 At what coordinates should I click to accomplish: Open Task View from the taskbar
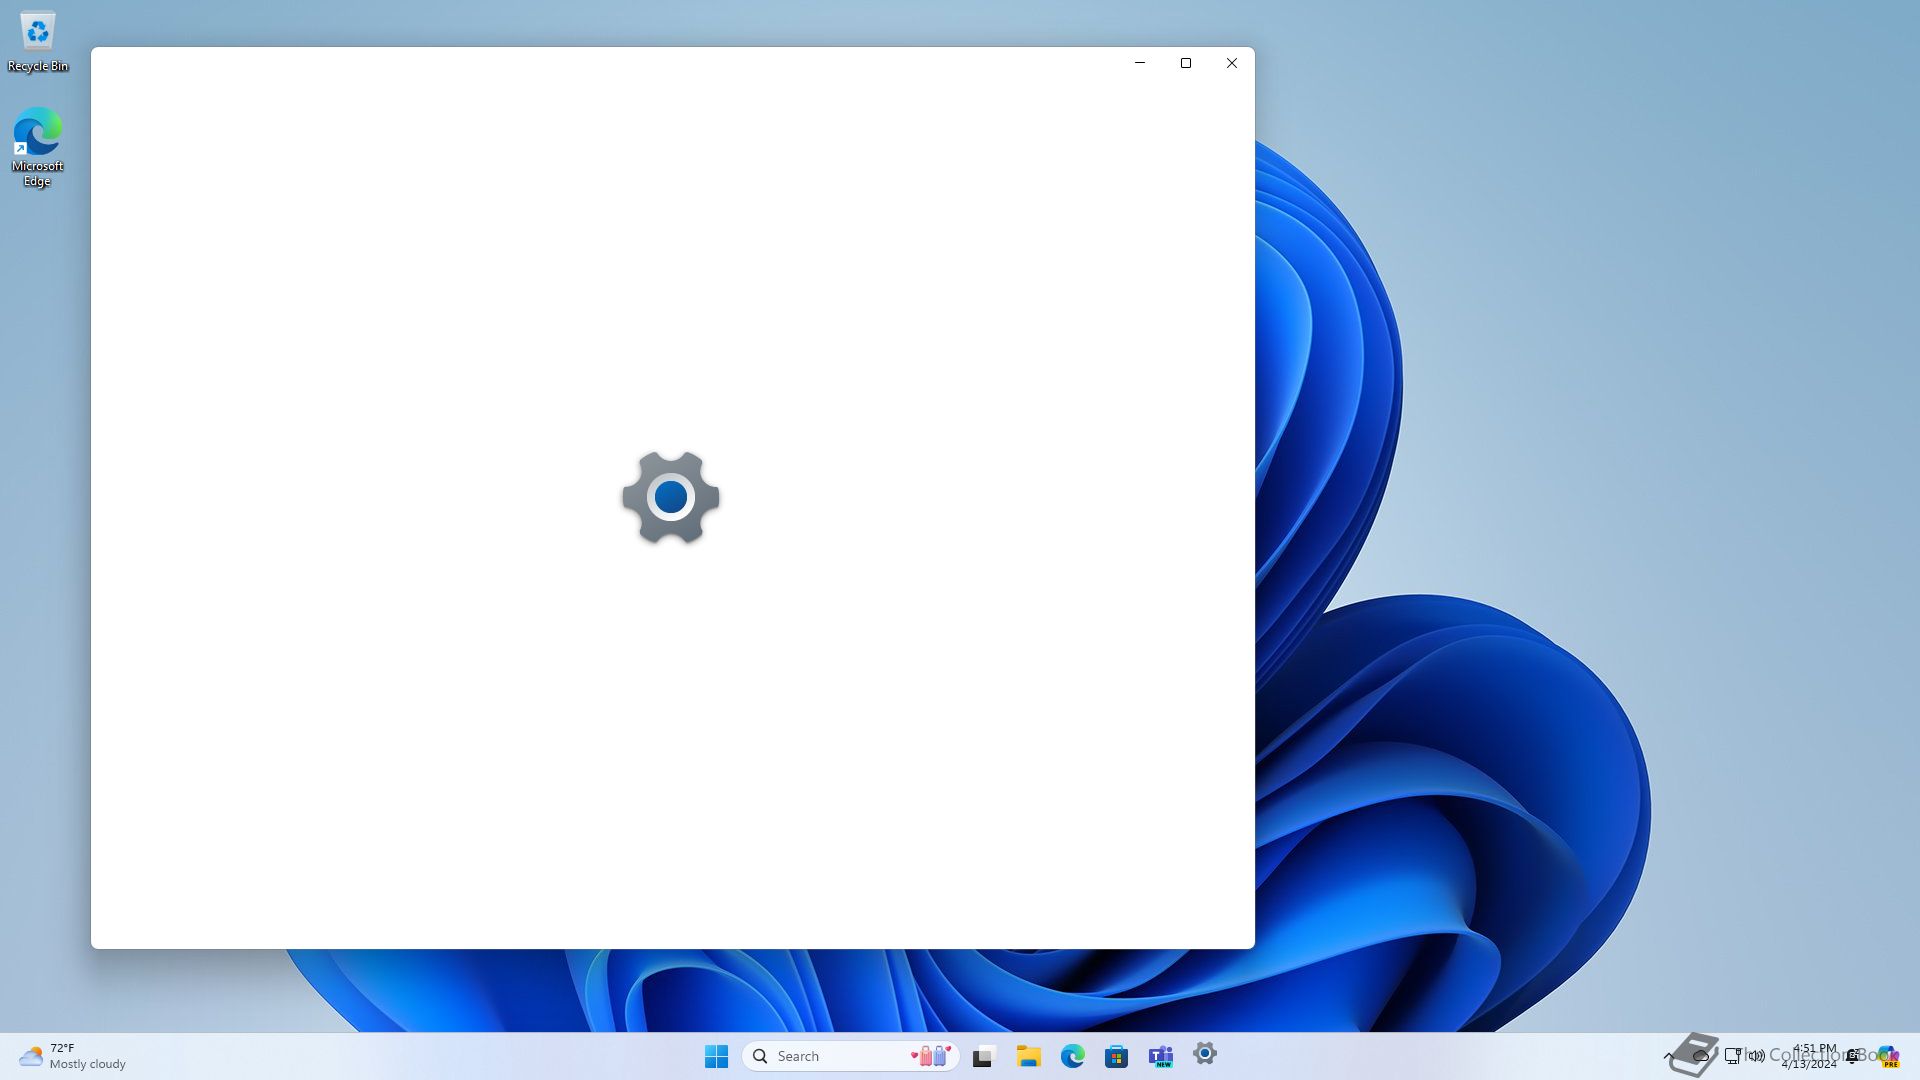pos(984,1056)
